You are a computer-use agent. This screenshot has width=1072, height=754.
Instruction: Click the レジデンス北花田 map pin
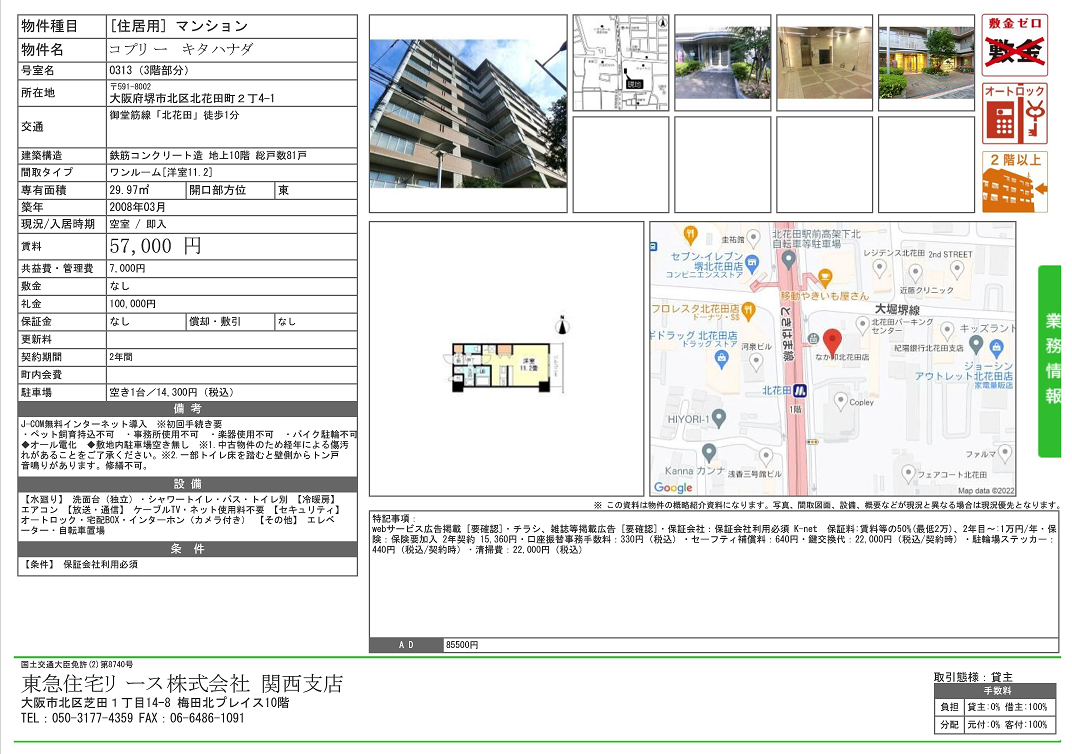[880, 269]
